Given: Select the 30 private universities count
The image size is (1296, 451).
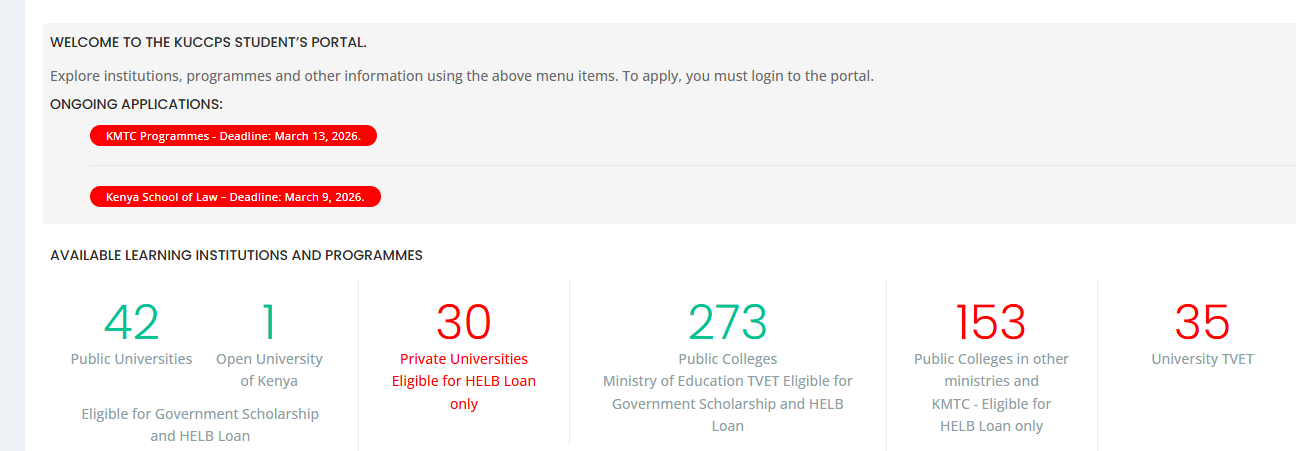Looking at the screenshot, I should (x=464, y=322).
